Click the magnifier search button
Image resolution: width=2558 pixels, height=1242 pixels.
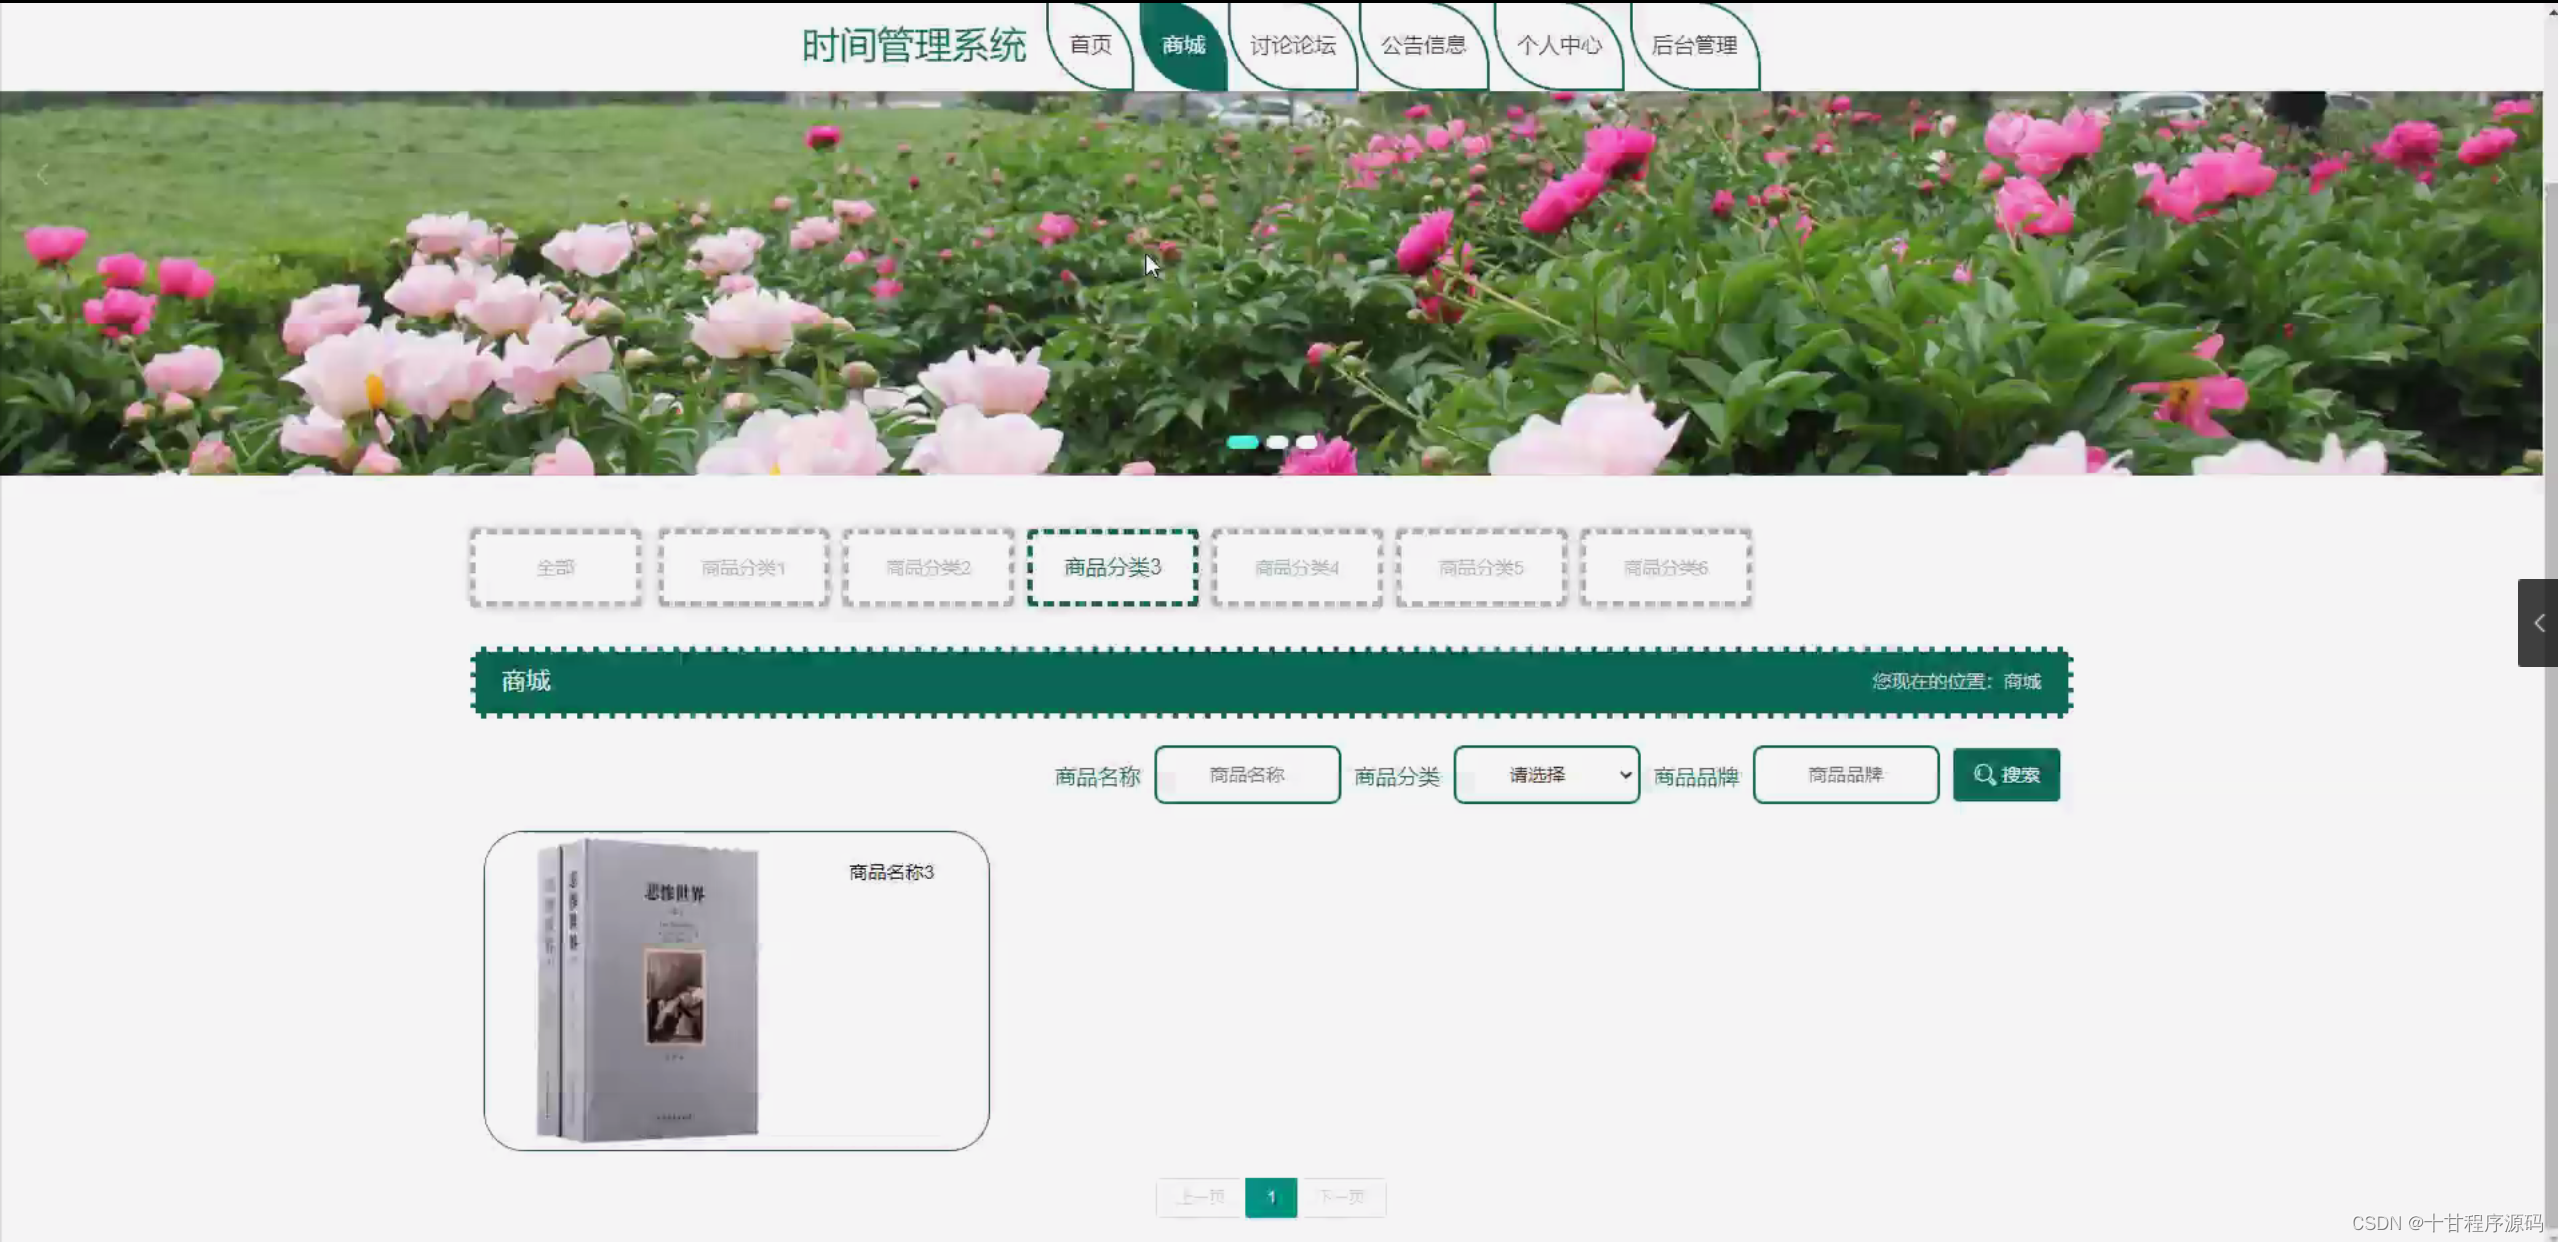(x=2005, y=775)
